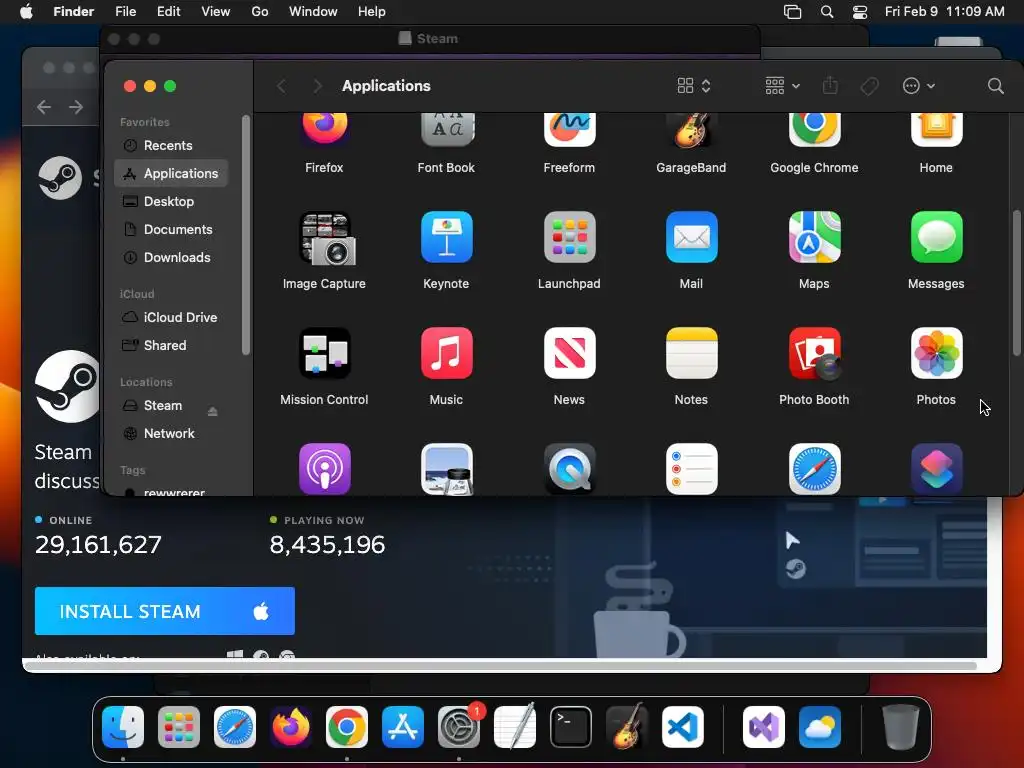Open the Mail app icon
This screenshot has width=1024, height=768.
coord(691,237)
